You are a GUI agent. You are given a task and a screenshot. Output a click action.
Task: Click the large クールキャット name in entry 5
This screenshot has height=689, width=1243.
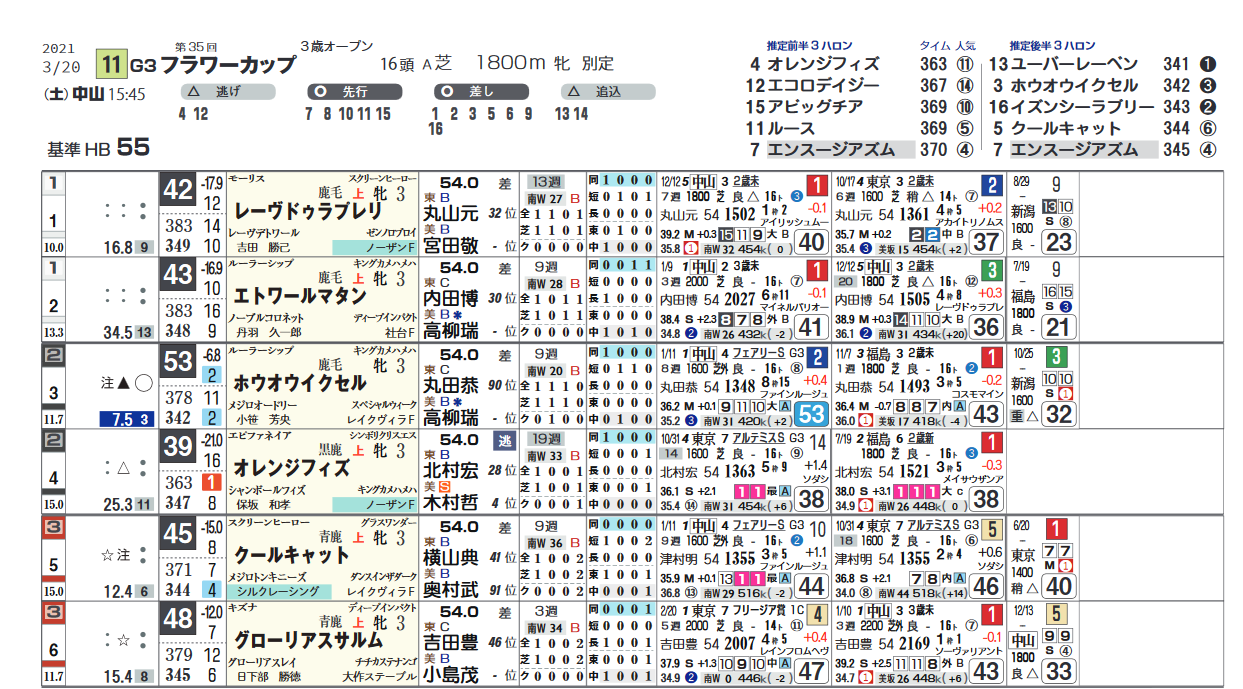click(x=291, y=555)
